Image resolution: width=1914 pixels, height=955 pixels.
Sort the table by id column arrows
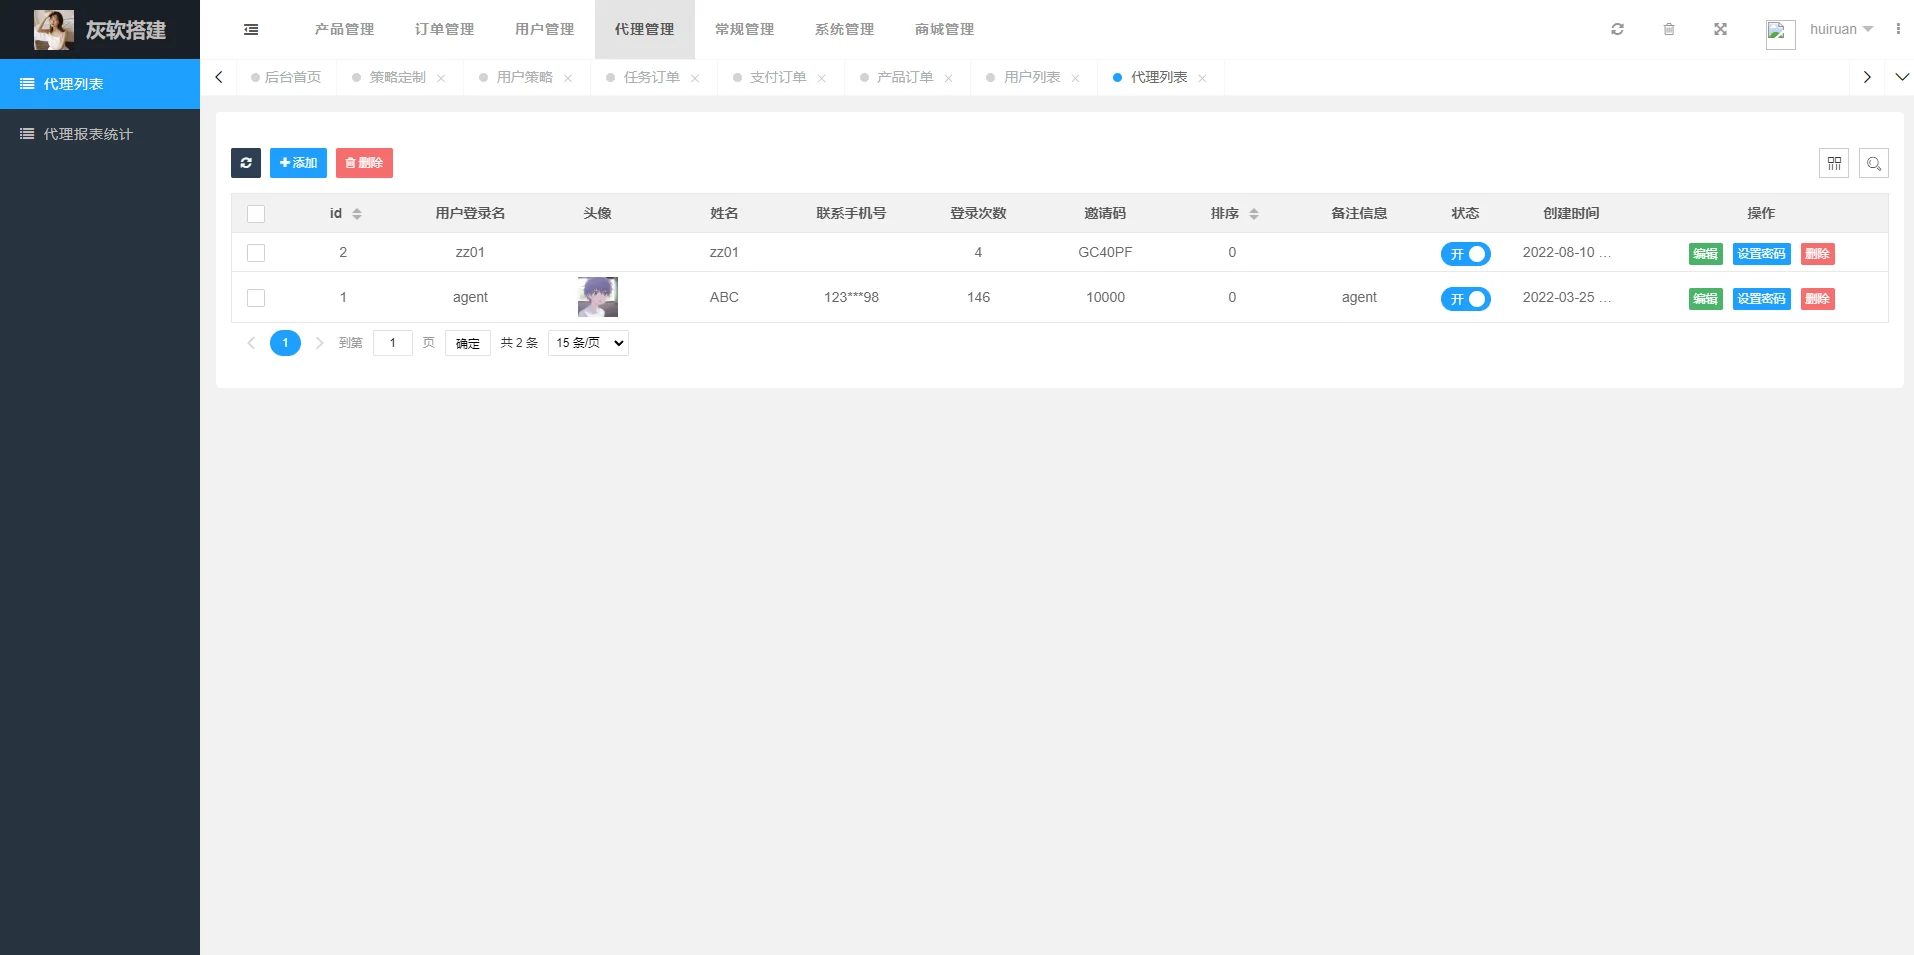point(357,214)
